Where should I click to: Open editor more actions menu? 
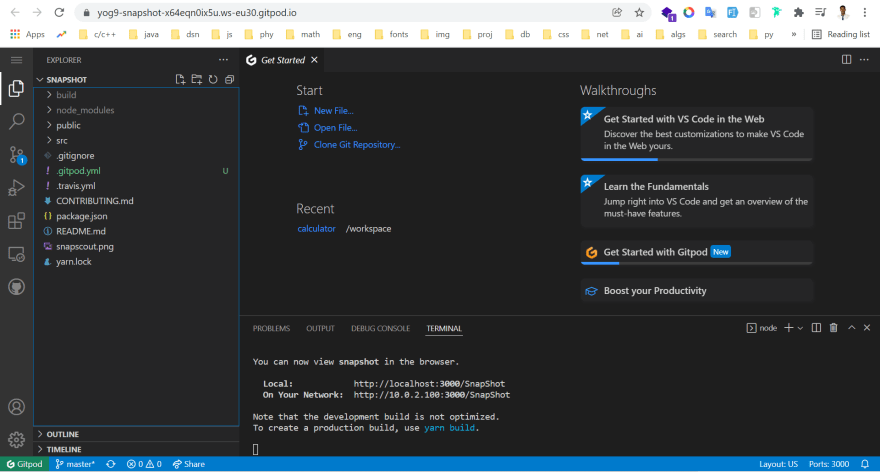[x=864, y=59]
